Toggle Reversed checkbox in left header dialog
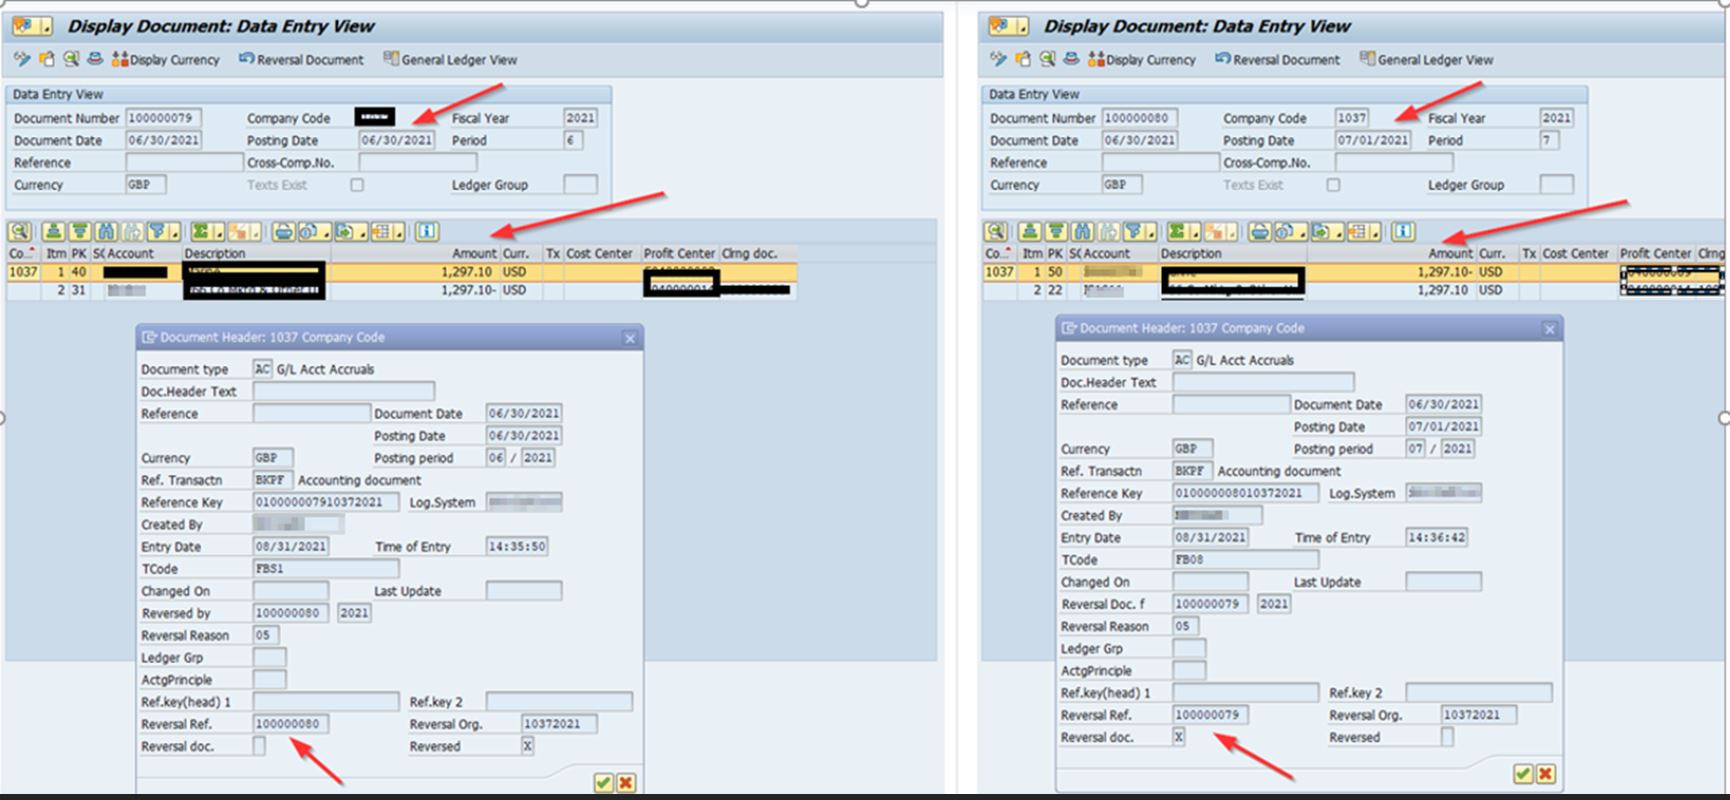The height and width of the screenshot is (800, 1730). (x=527, y=746)
